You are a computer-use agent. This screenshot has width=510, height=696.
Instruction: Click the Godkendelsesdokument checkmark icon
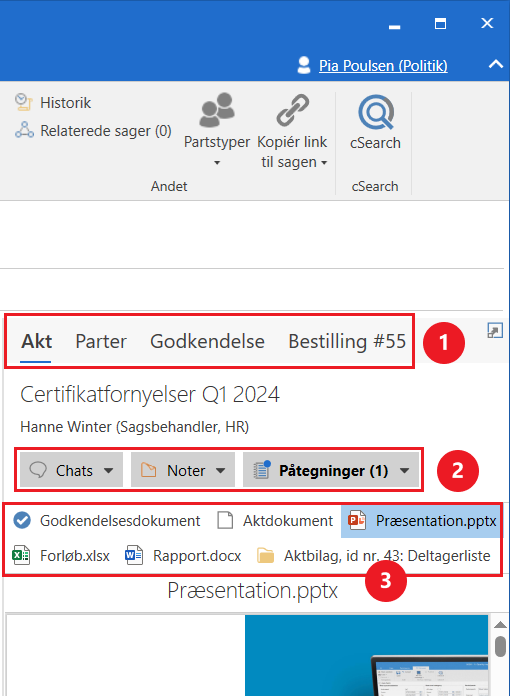[x=22, y=520]
